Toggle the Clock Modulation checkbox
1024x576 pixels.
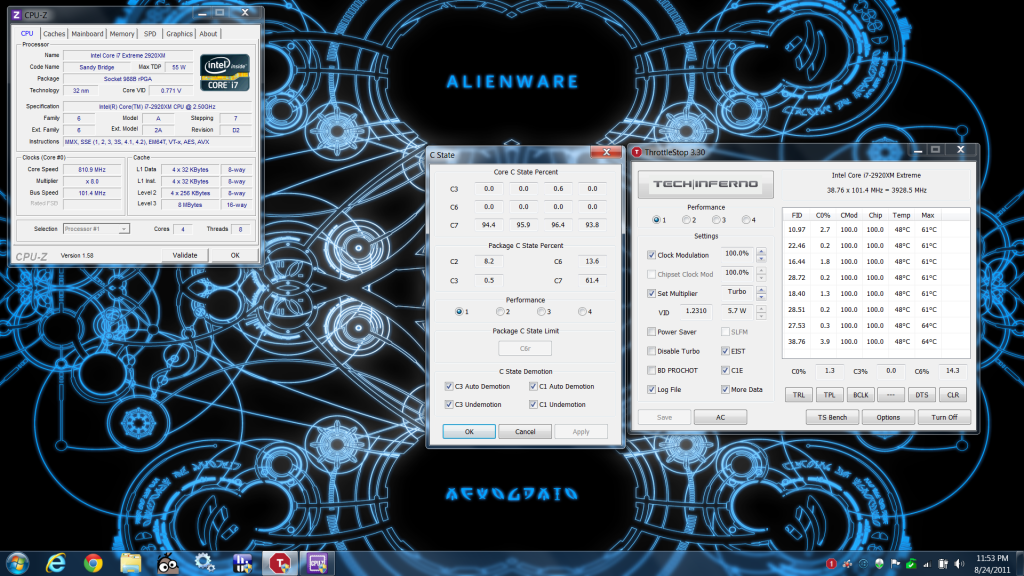point(651,255)
